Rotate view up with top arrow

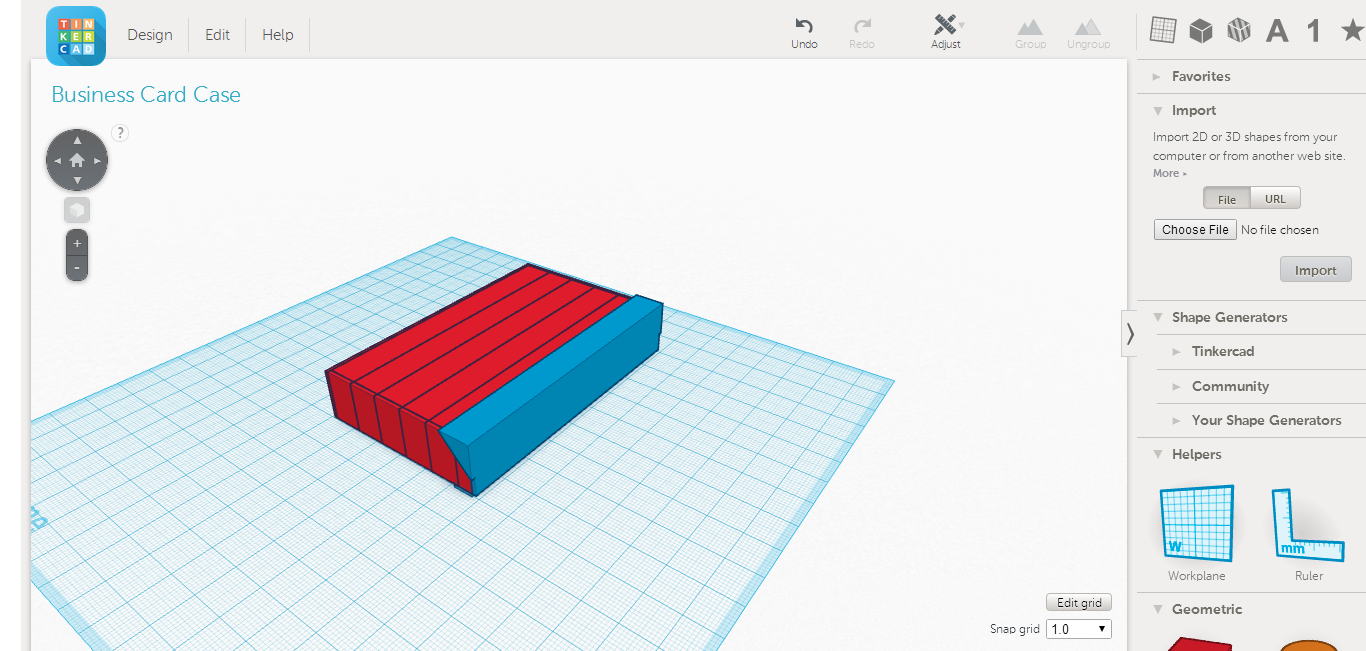click(77, 141)
